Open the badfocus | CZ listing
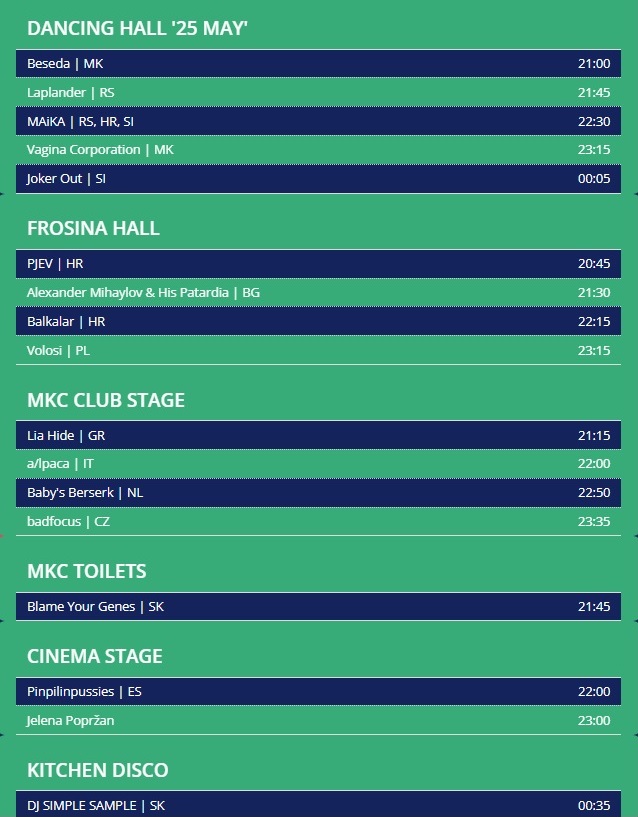 coord(318,522)
